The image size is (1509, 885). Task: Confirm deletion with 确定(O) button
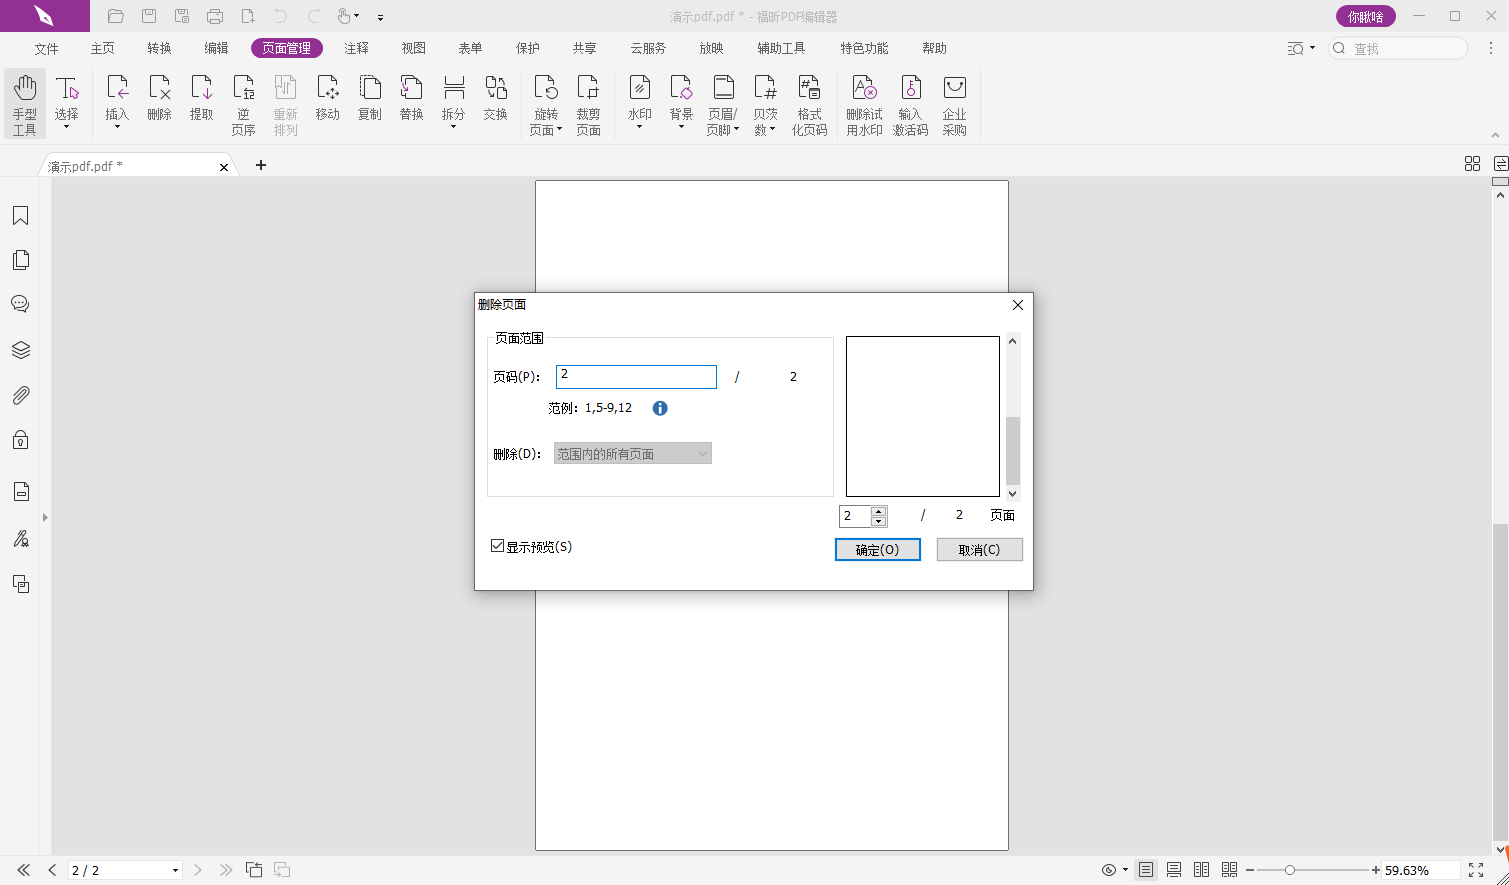877,550
